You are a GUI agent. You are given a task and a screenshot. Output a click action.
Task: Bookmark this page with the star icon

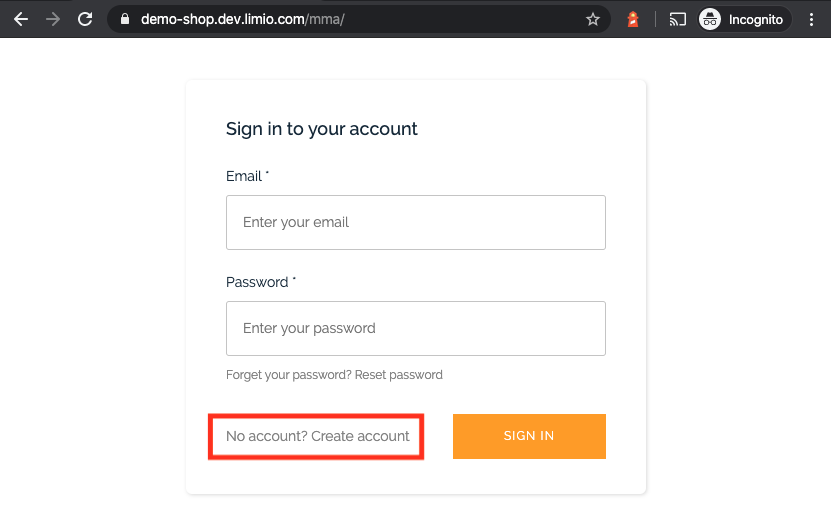coord(593,20)
